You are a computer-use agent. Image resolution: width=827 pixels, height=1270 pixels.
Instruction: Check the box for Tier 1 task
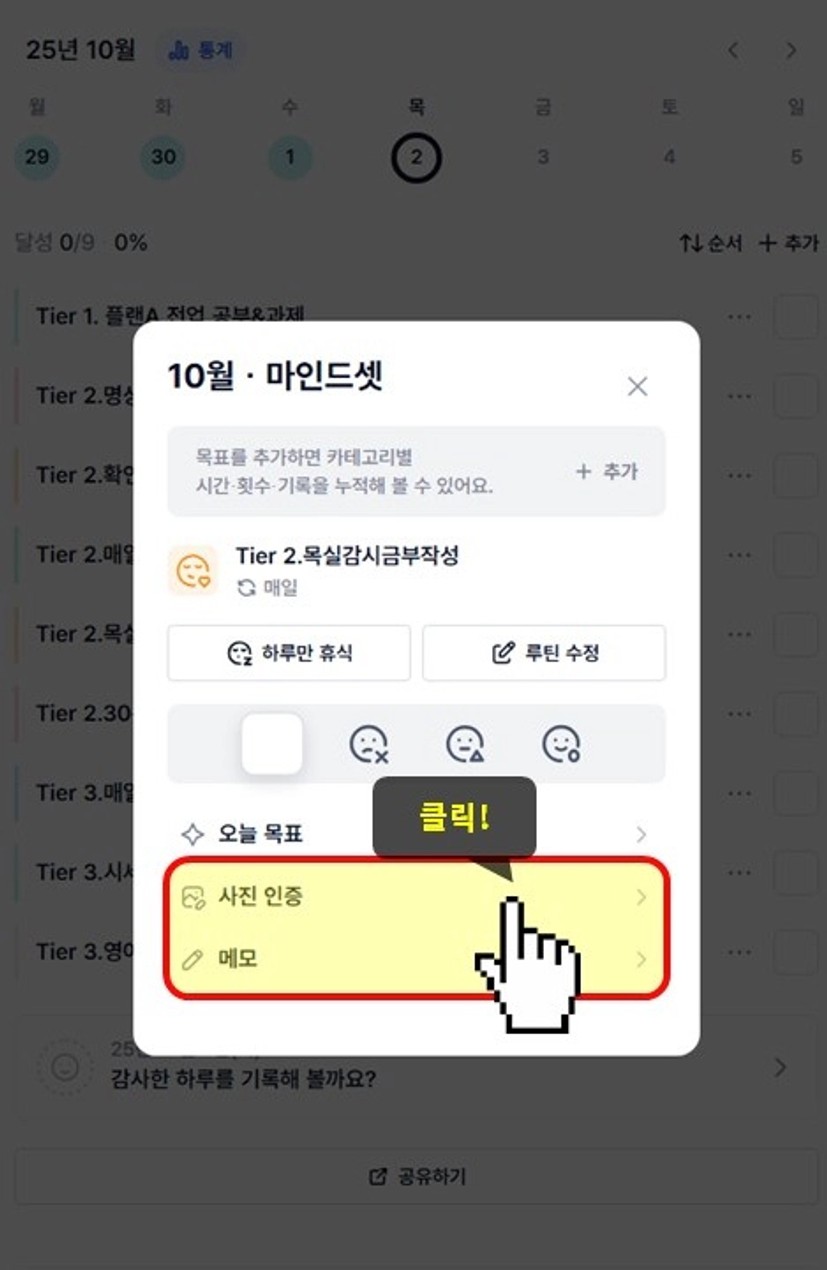click(x=796, y=316)
